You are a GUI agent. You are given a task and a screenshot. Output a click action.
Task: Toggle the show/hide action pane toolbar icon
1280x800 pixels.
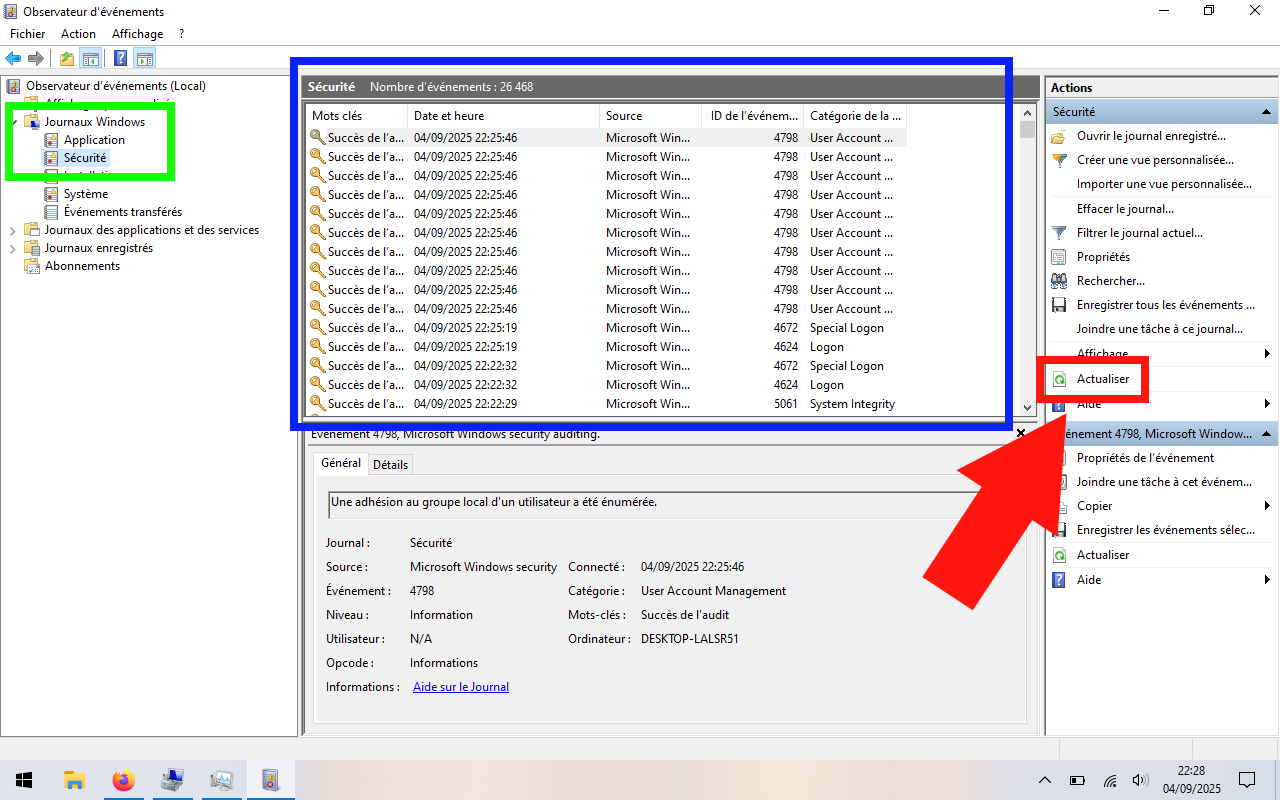[145, 58]
